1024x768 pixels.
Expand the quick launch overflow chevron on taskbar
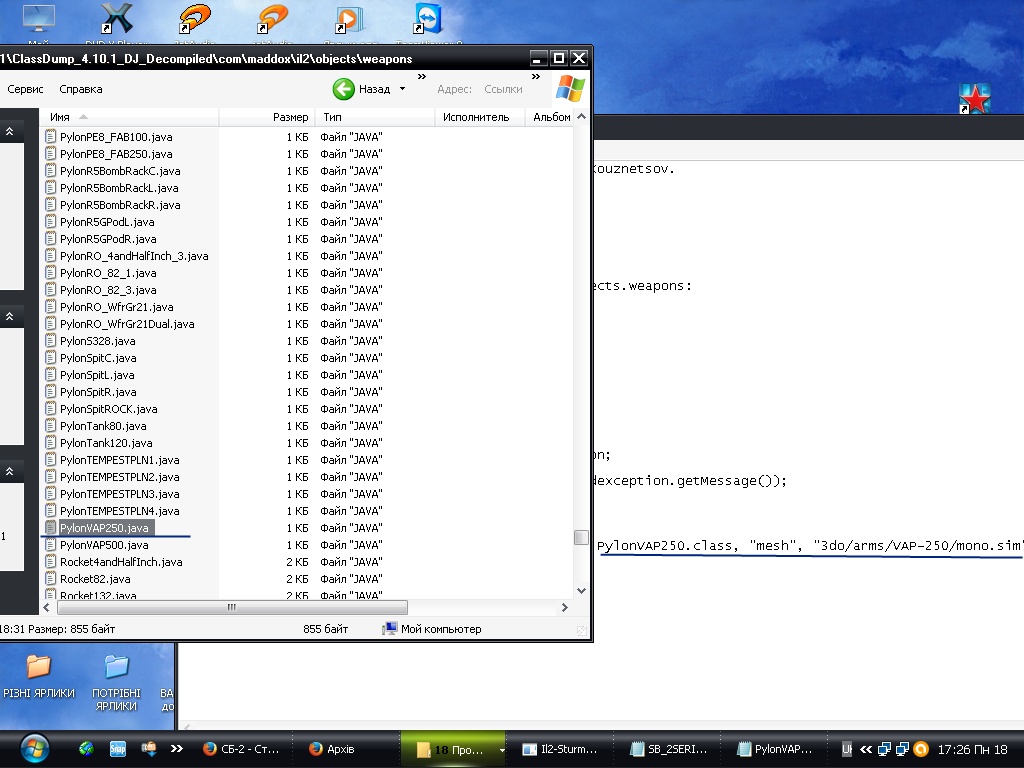point(177,748)
